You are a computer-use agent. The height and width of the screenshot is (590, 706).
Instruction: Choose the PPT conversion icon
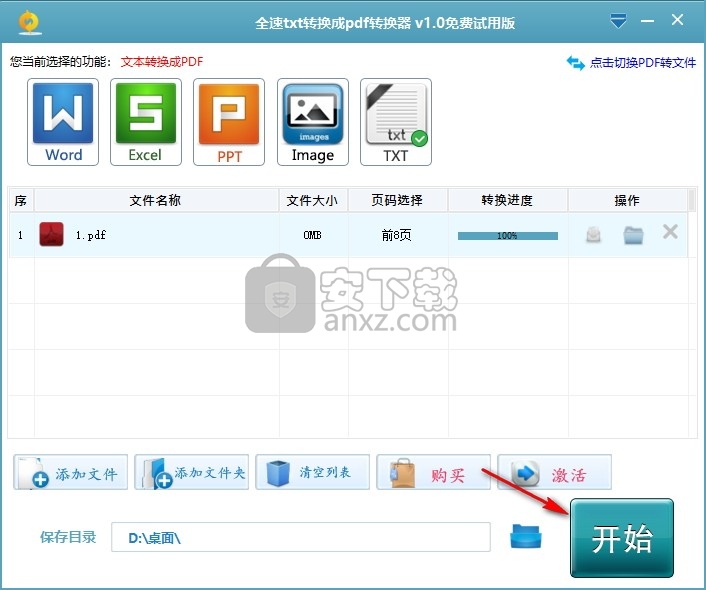tap(229, 122)
